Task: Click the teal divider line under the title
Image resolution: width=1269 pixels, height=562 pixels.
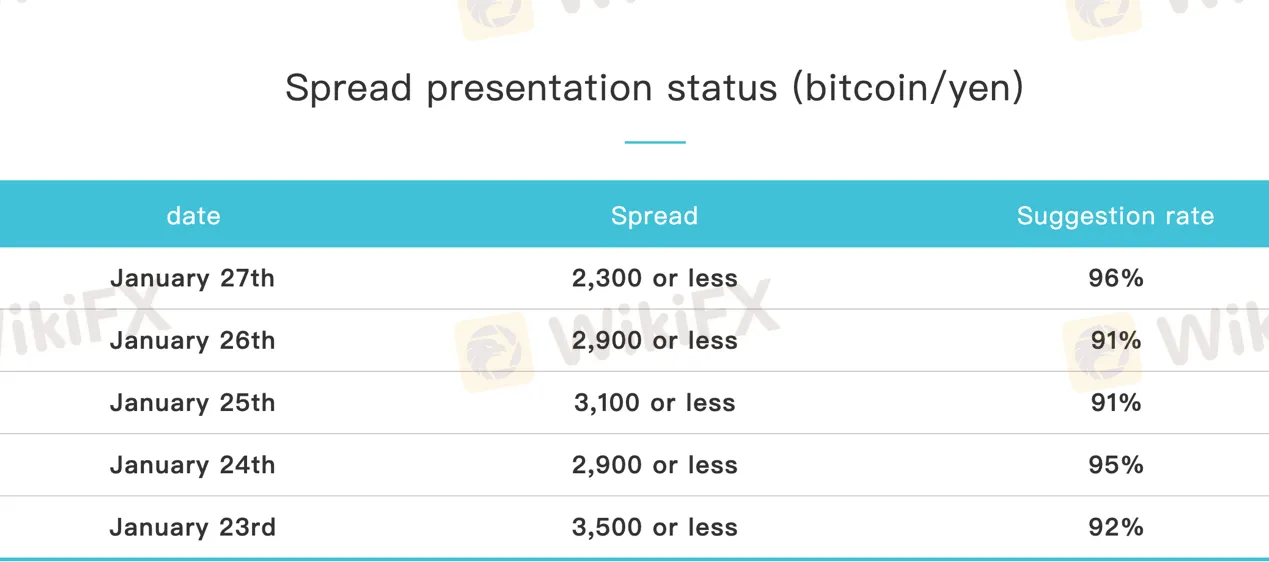Action: click(x=655, y=142)
